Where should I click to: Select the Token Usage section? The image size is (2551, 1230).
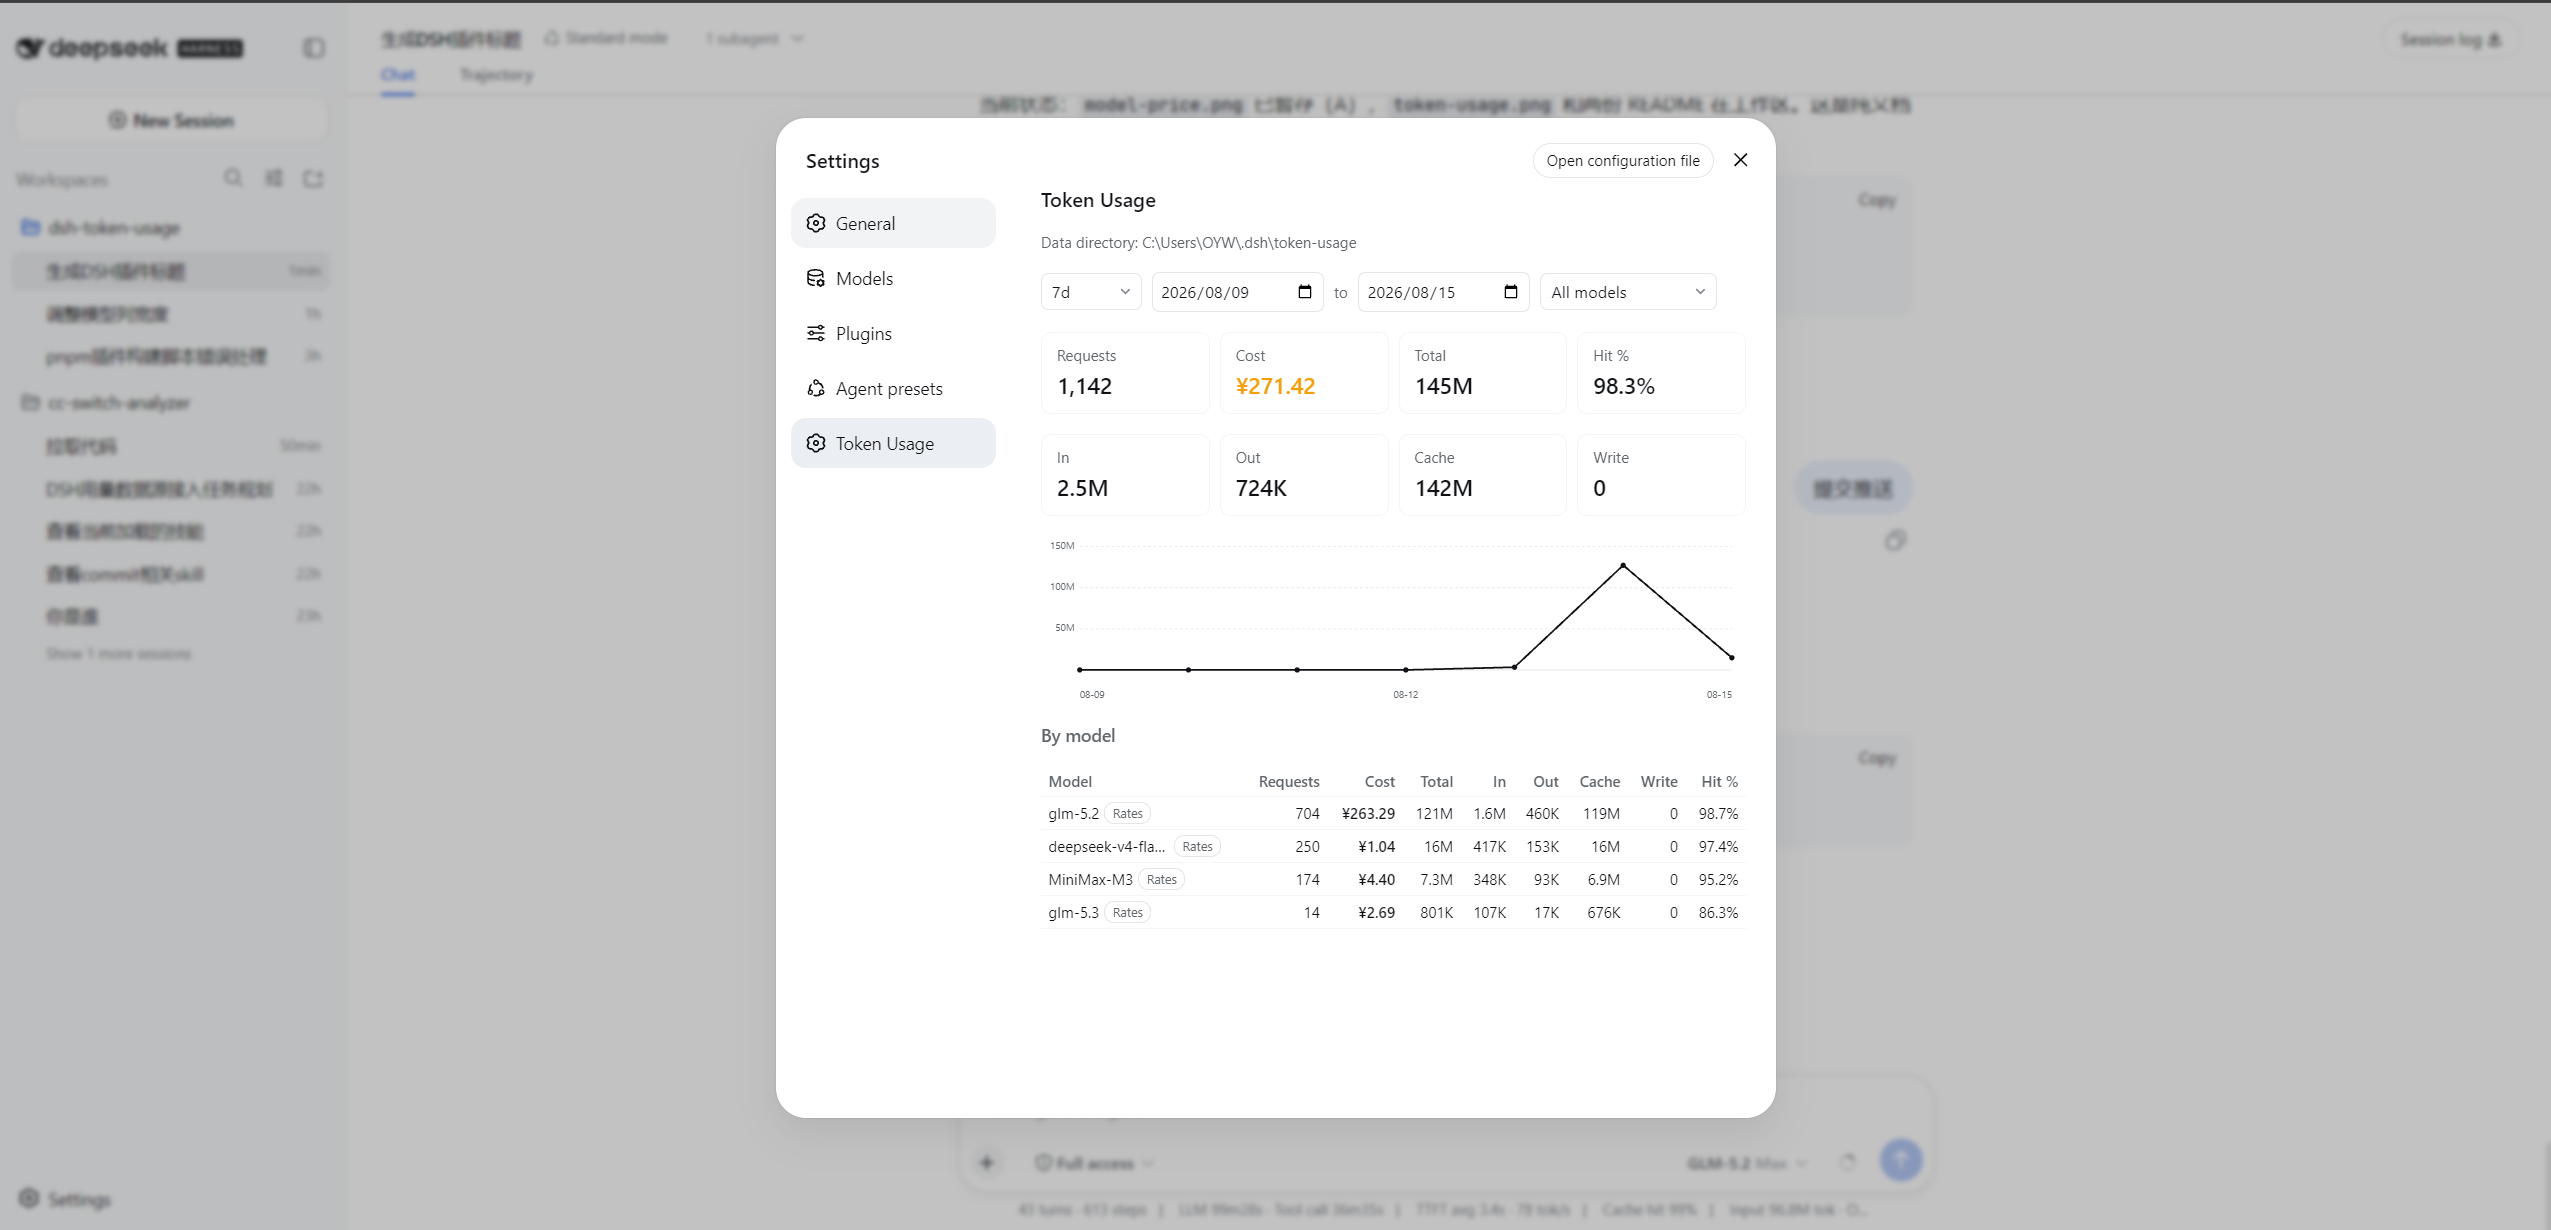click(x=893, y=443)
